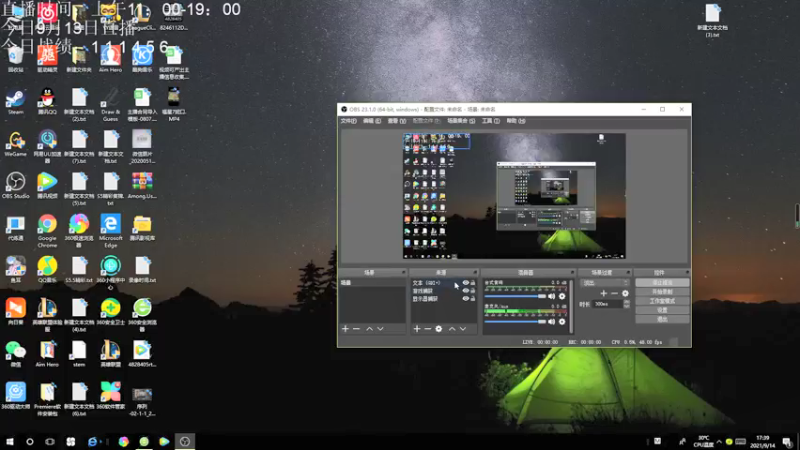This screenshot has width=800, height=450.
Task: Open the 帮助(H) menu in OBS
Action: pos(516,121)
